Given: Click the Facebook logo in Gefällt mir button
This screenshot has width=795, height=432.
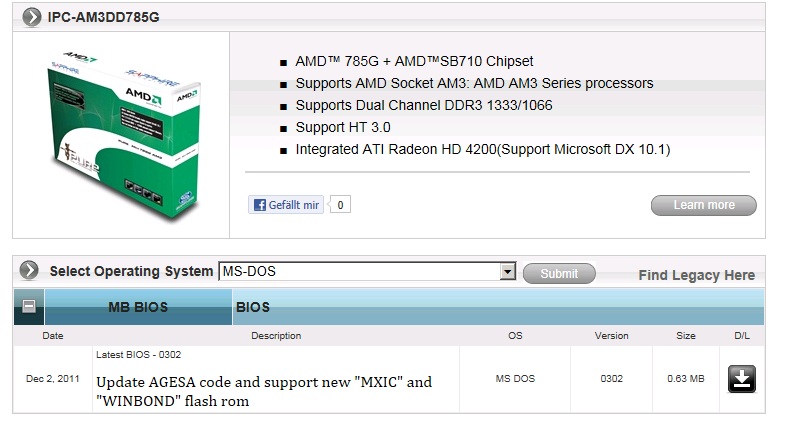Looking at the screenshot, I should tap(260, 205).
